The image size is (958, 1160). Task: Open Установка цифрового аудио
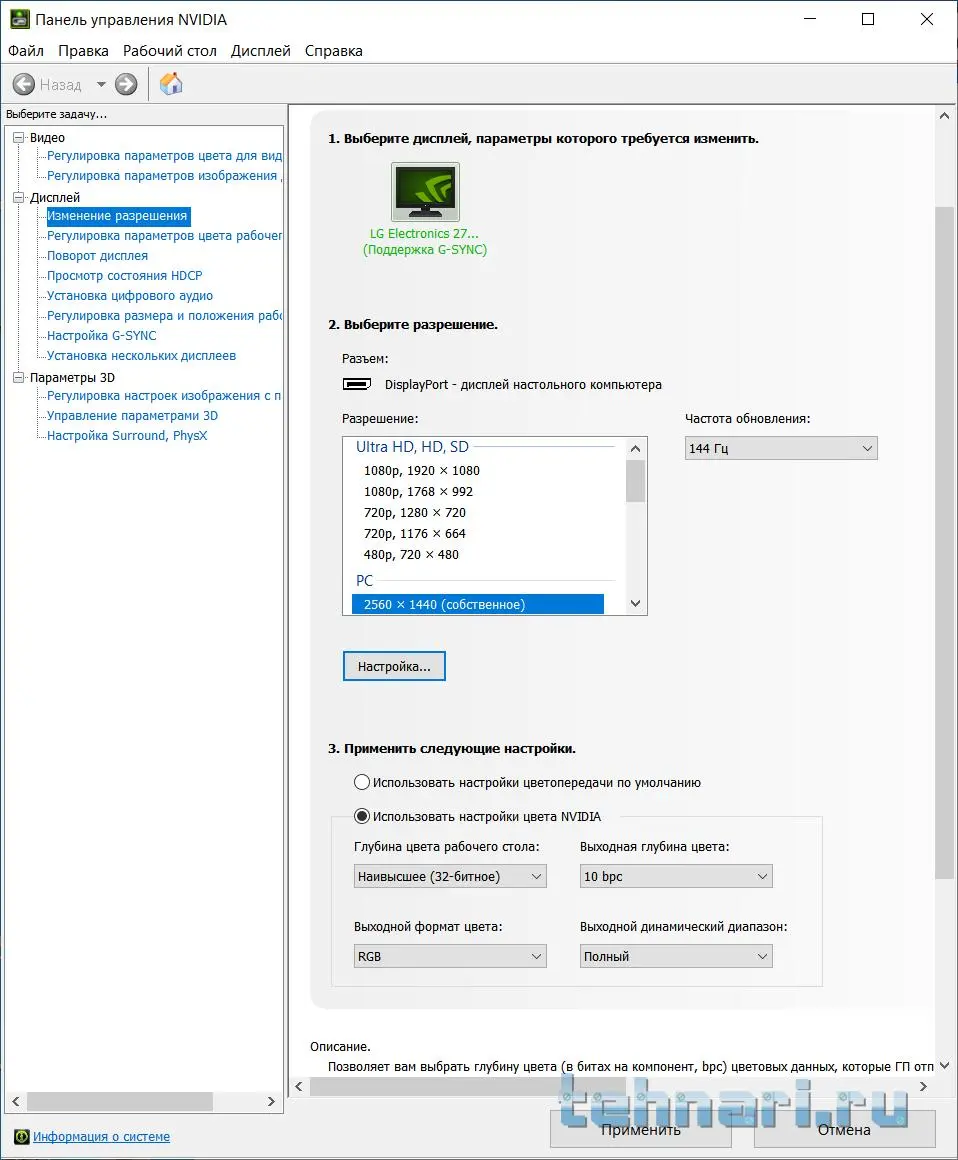[130, 295]
